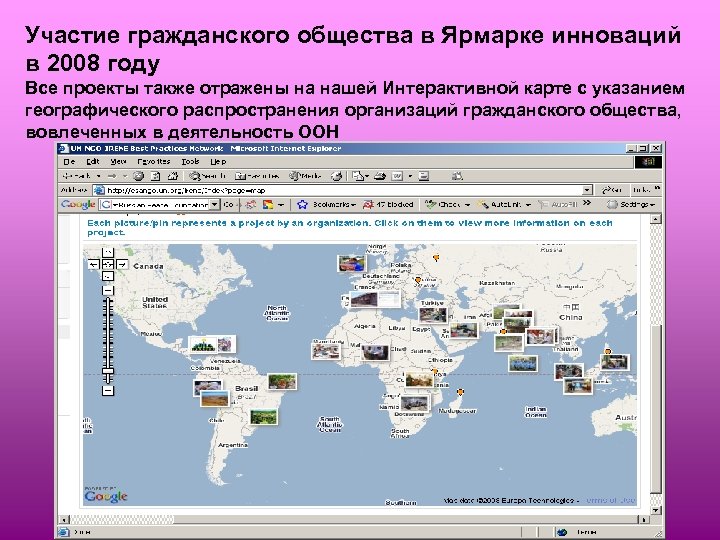Click the Mail icon in toolbar
The width and height of the screenshot is (720, 540).
(x=360, y=176)
